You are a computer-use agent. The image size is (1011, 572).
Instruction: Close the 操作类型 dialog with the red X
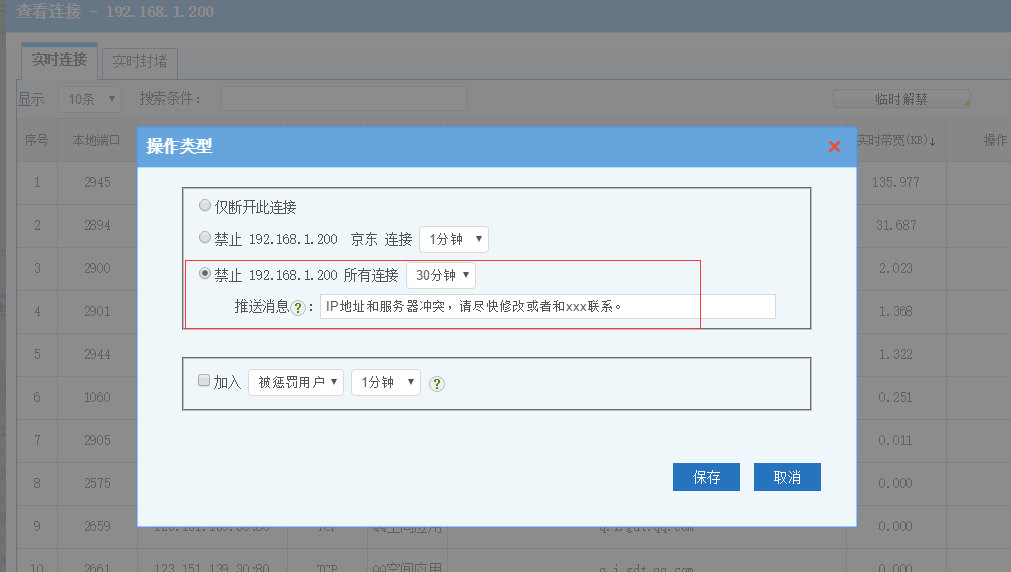click(x=834, y=147)
